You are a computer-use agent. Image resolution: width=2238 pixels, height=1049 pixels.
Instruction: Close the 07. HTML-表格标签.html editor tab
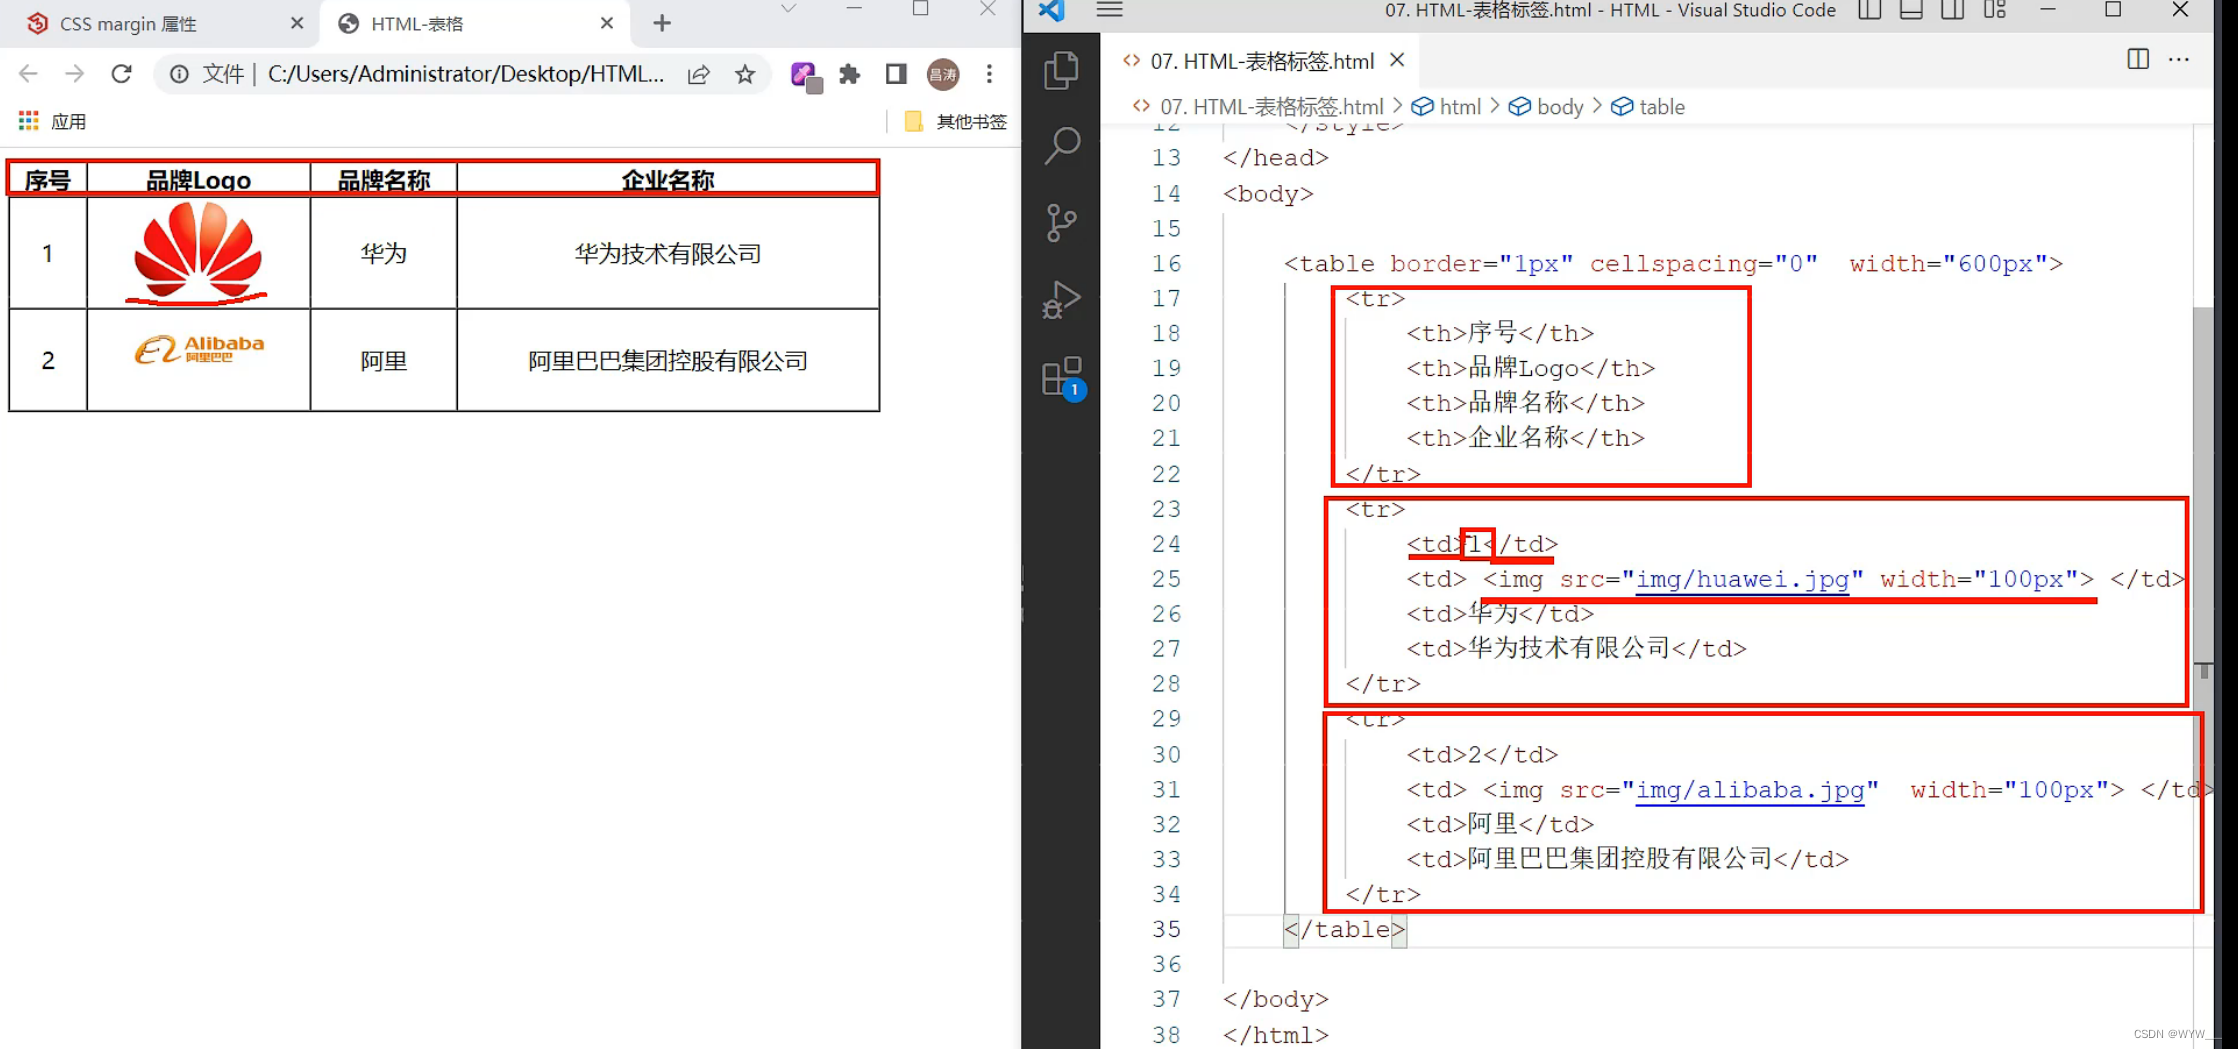[x=1397, y=61]
